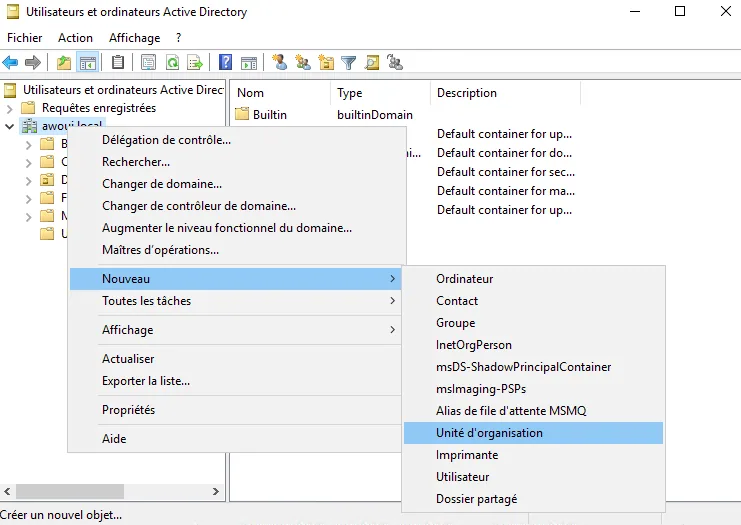Open the ? help menu
The image size is (741, 525).
coord(178,38)
